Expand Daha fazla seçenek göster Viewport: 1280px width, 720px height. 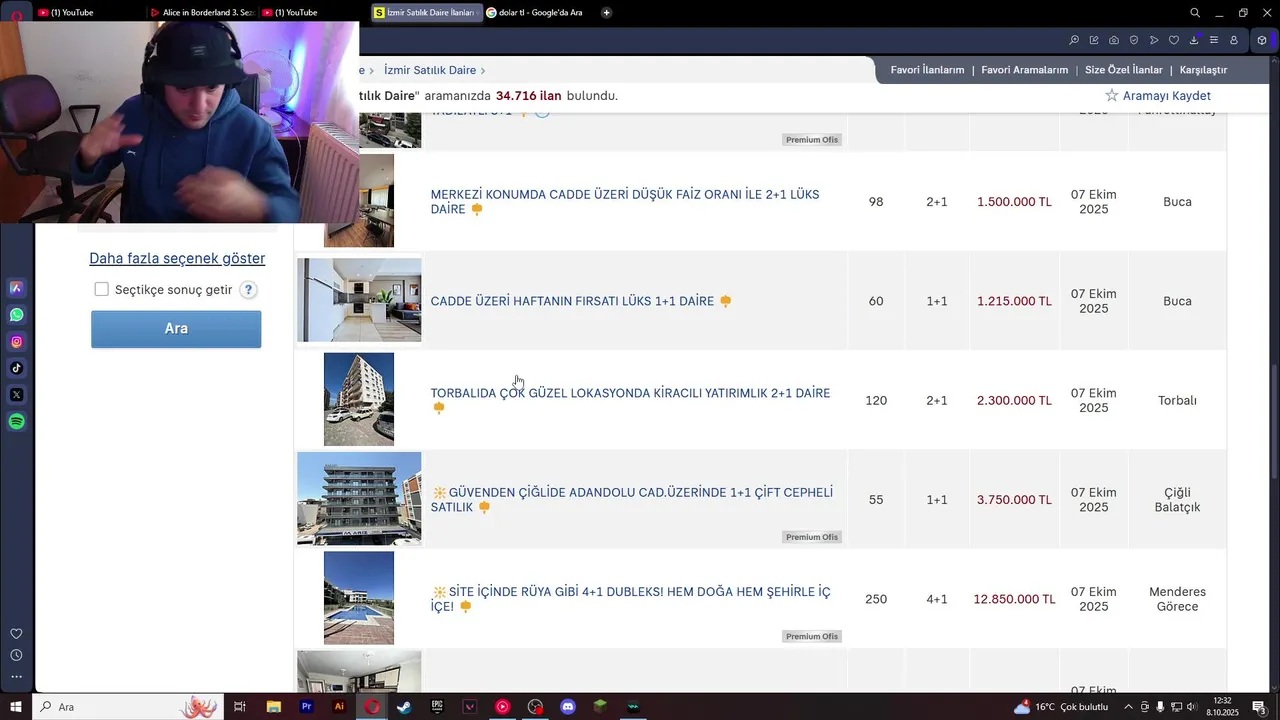click(177, 258)
